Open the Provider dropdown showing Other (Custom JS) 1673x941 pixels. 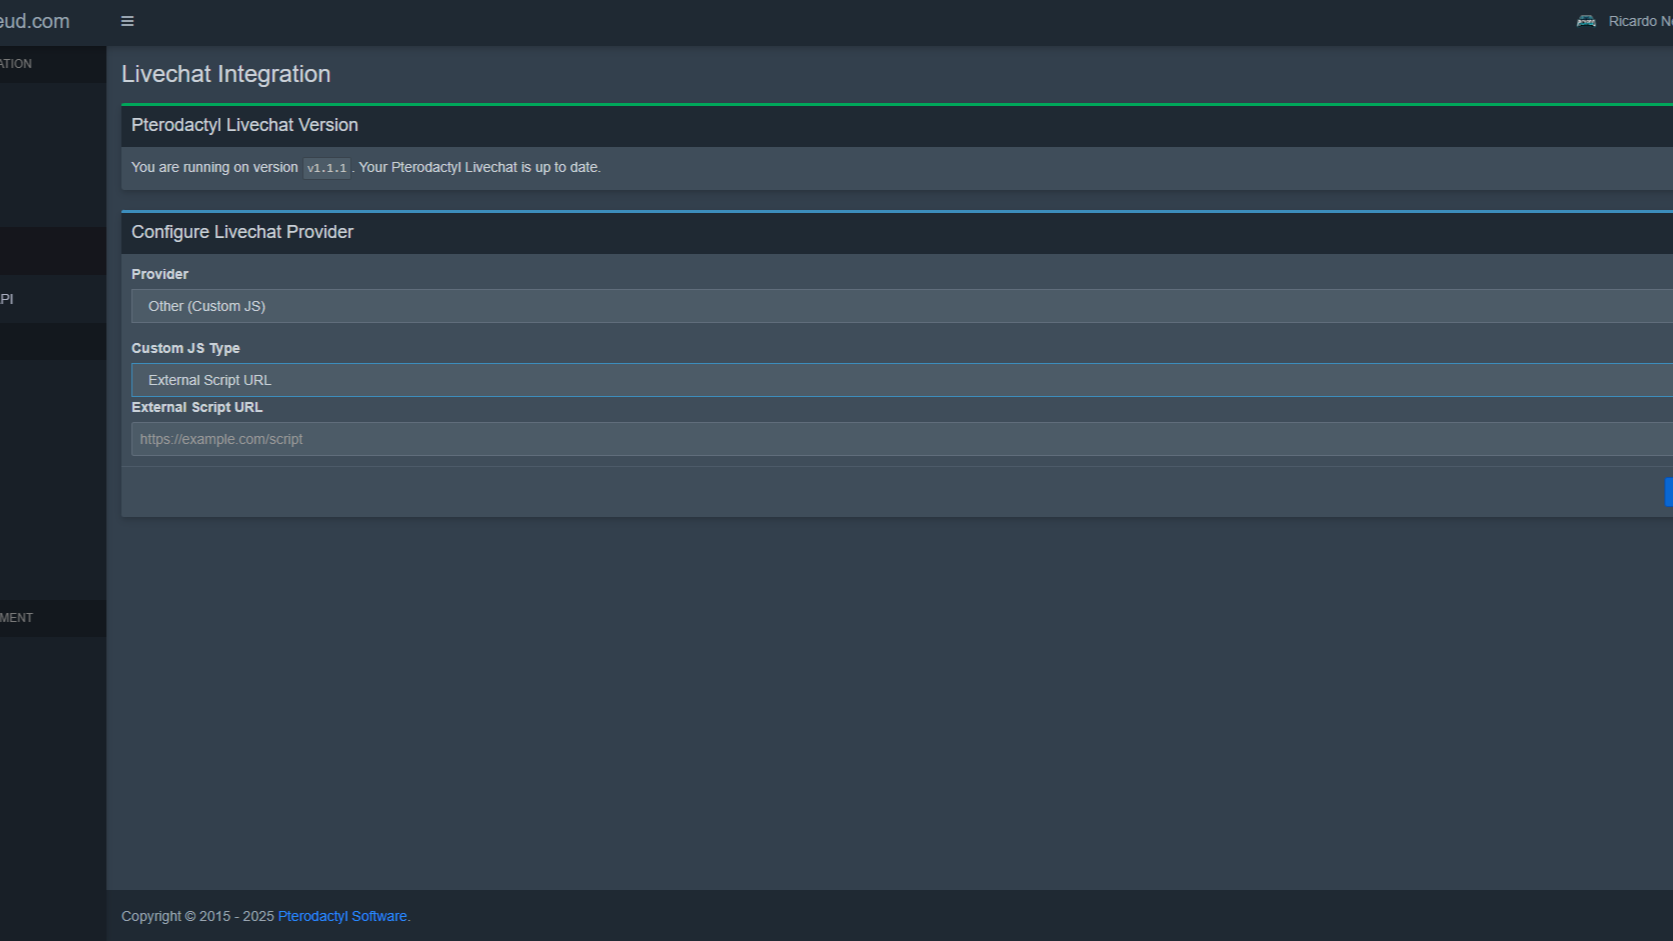(x=900, y=306)
